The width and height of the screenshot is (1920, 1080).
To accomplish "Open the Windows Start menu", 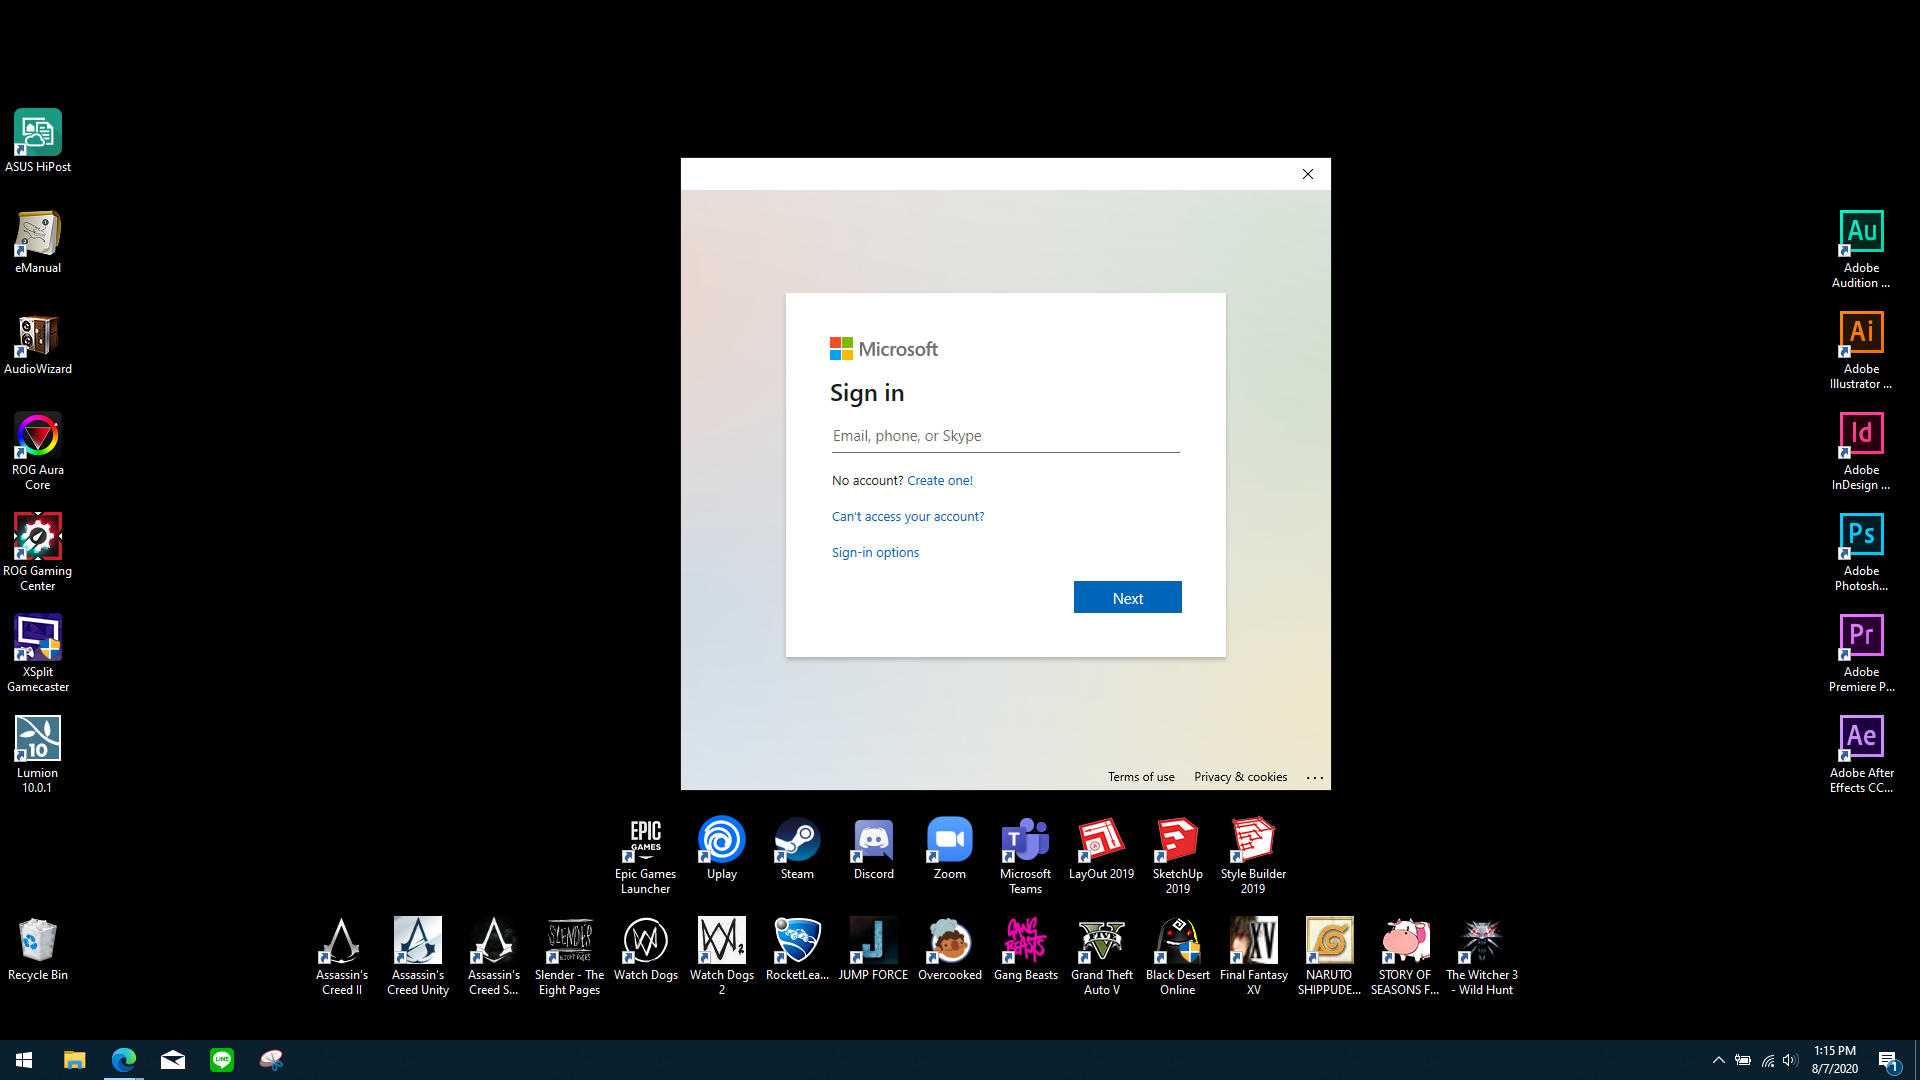I will point(24,1060).
